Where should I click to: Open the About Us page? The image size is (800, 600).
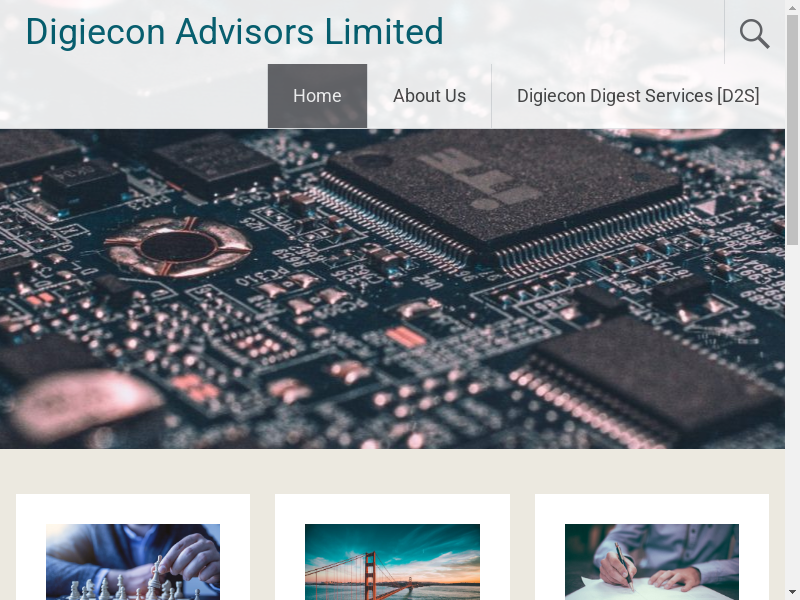click(x=429, y=96)
